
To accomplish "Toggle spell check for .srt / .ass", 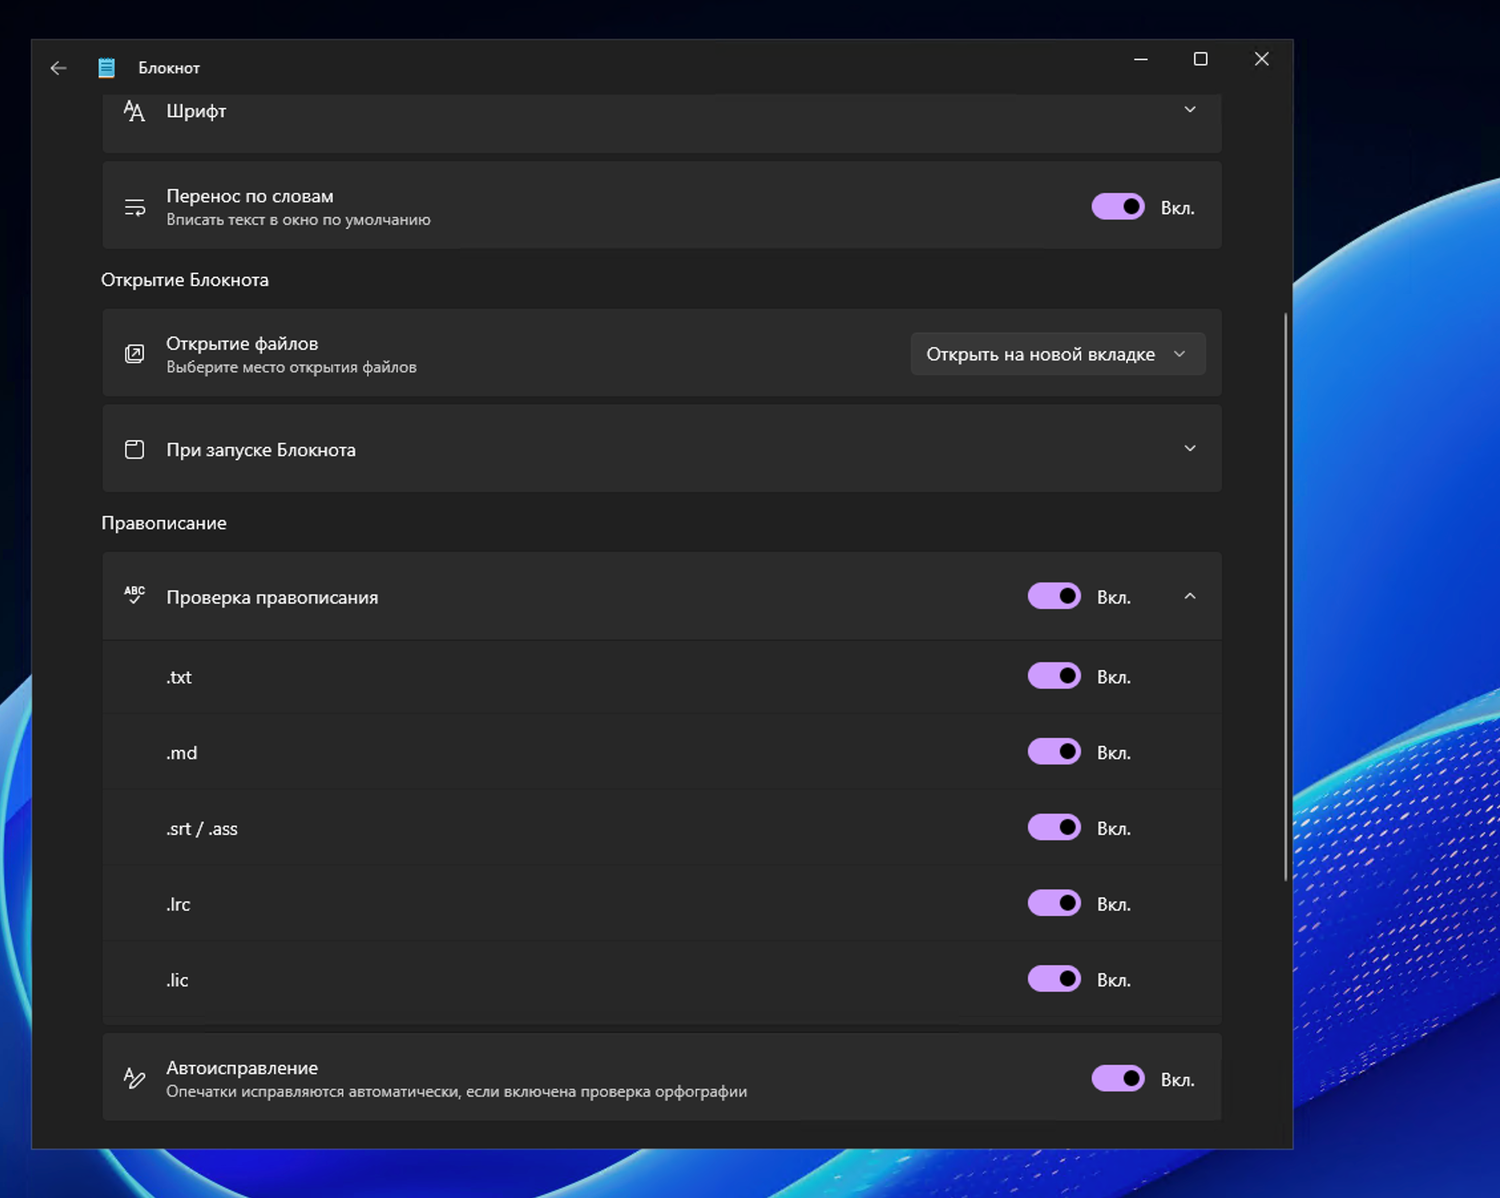I will point(1054,828).
